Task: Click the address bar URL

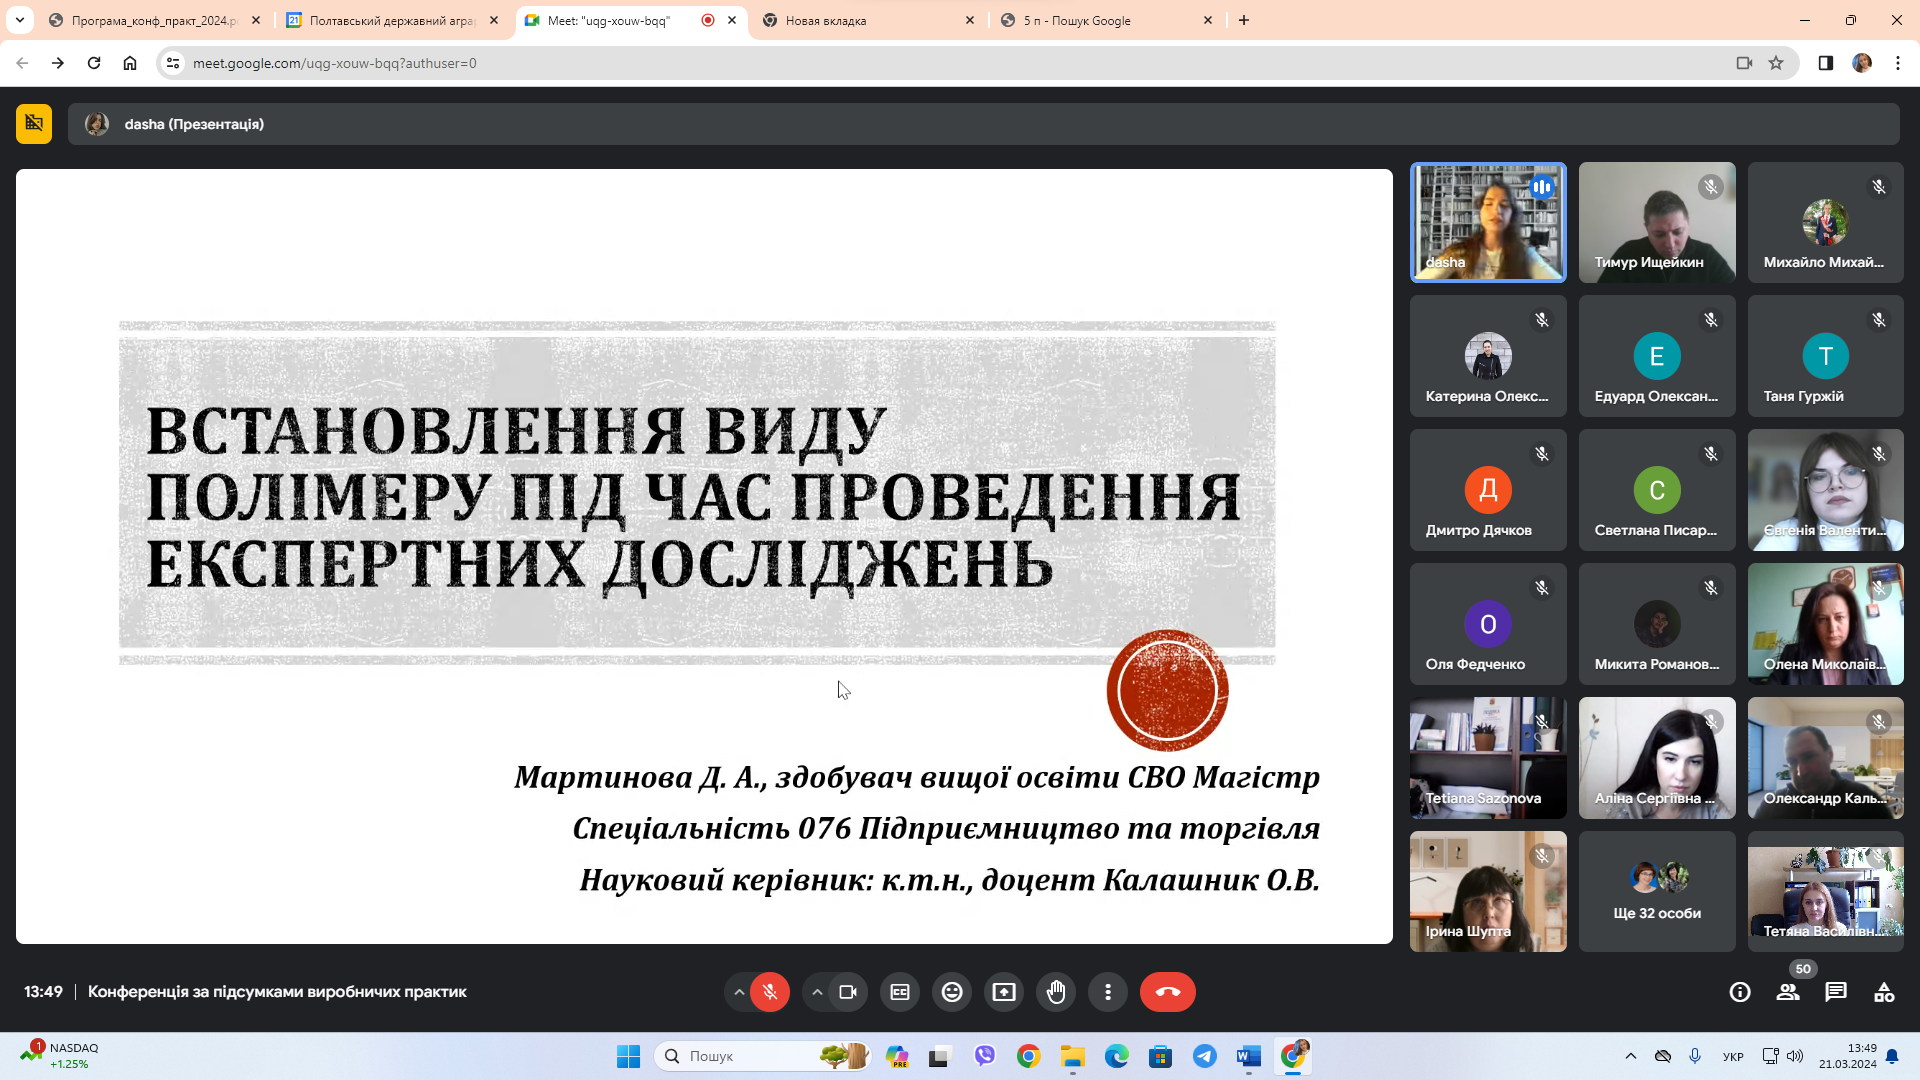Action: pyautogui.click(x=334, y=63)
